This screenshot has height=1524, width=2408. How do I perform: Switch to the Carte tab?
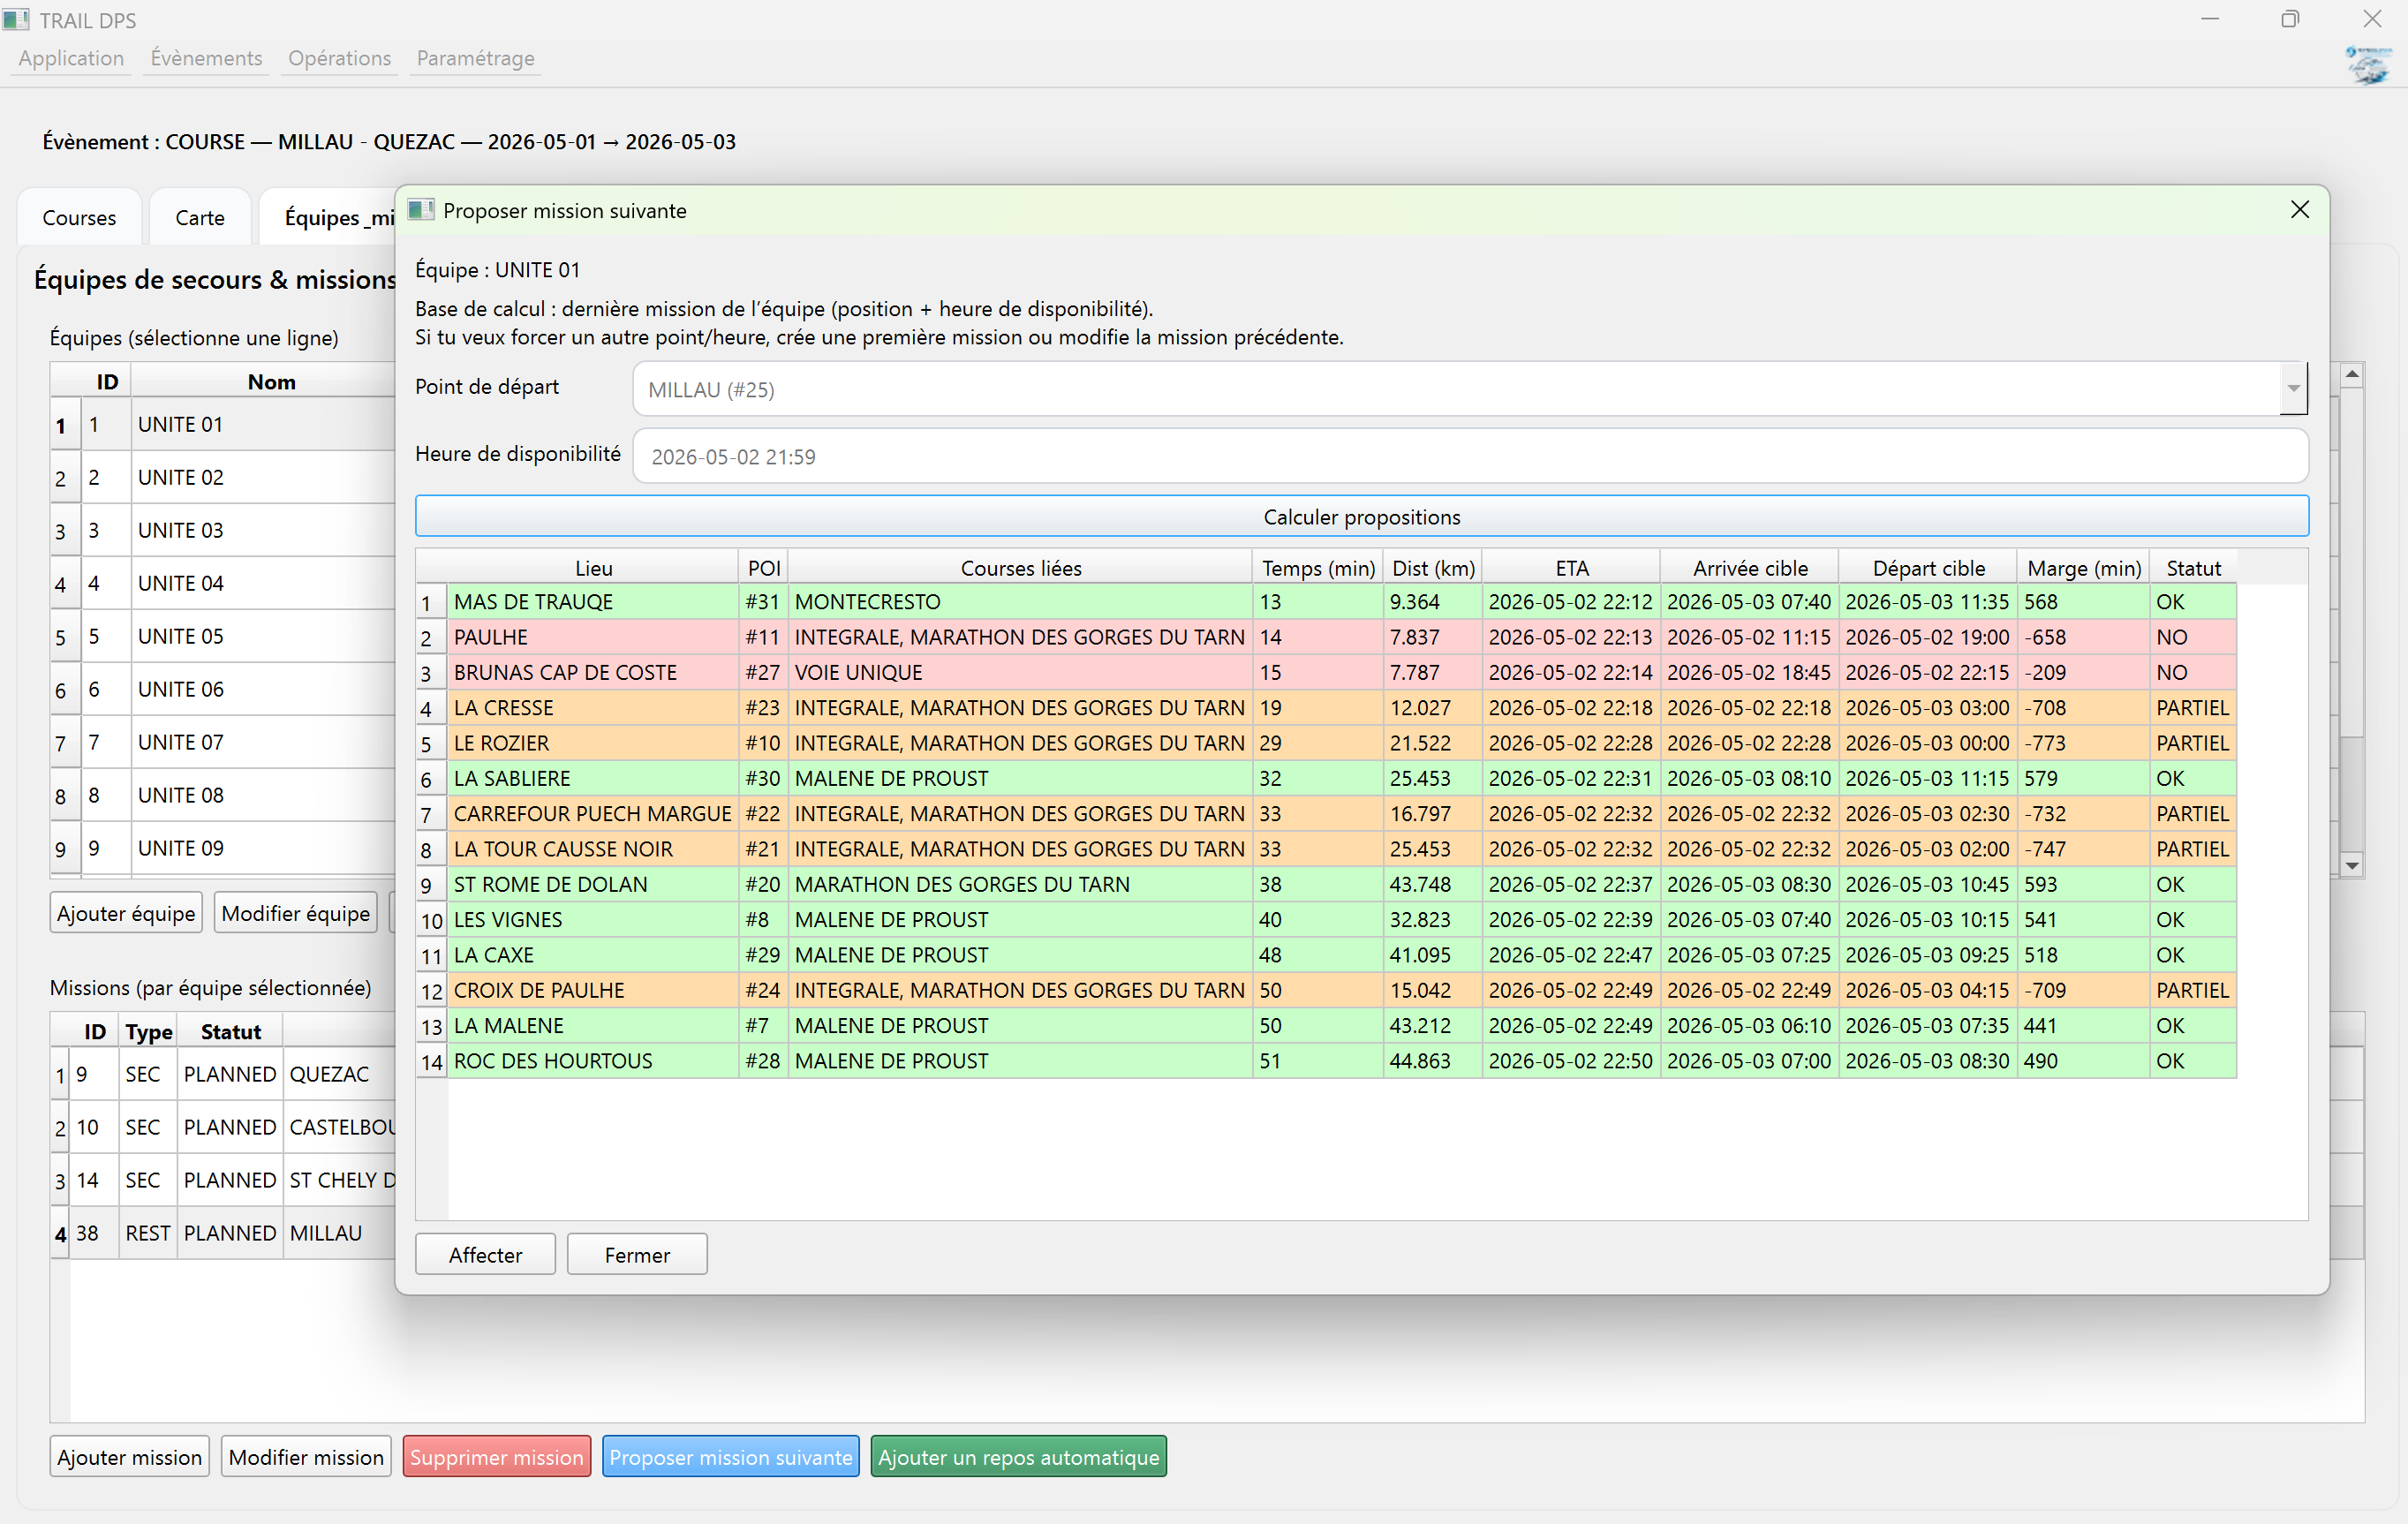200,217
